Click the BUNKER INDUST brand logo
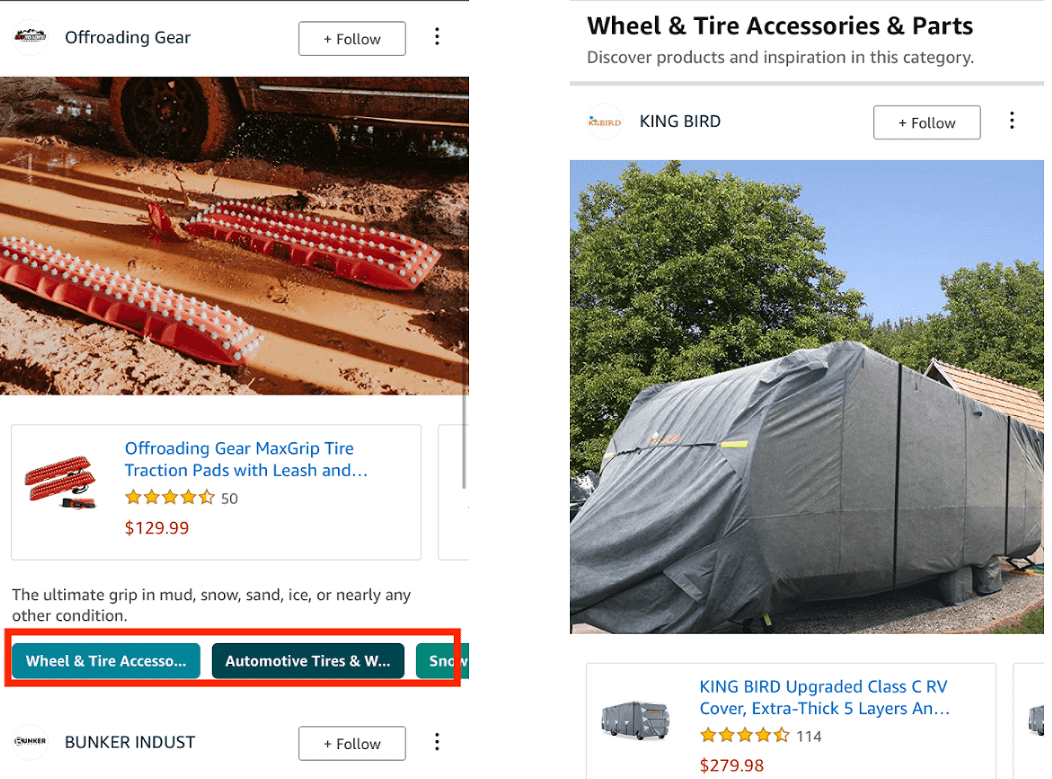This screenshot has width=1052, height=779. (x=30, y=742)
